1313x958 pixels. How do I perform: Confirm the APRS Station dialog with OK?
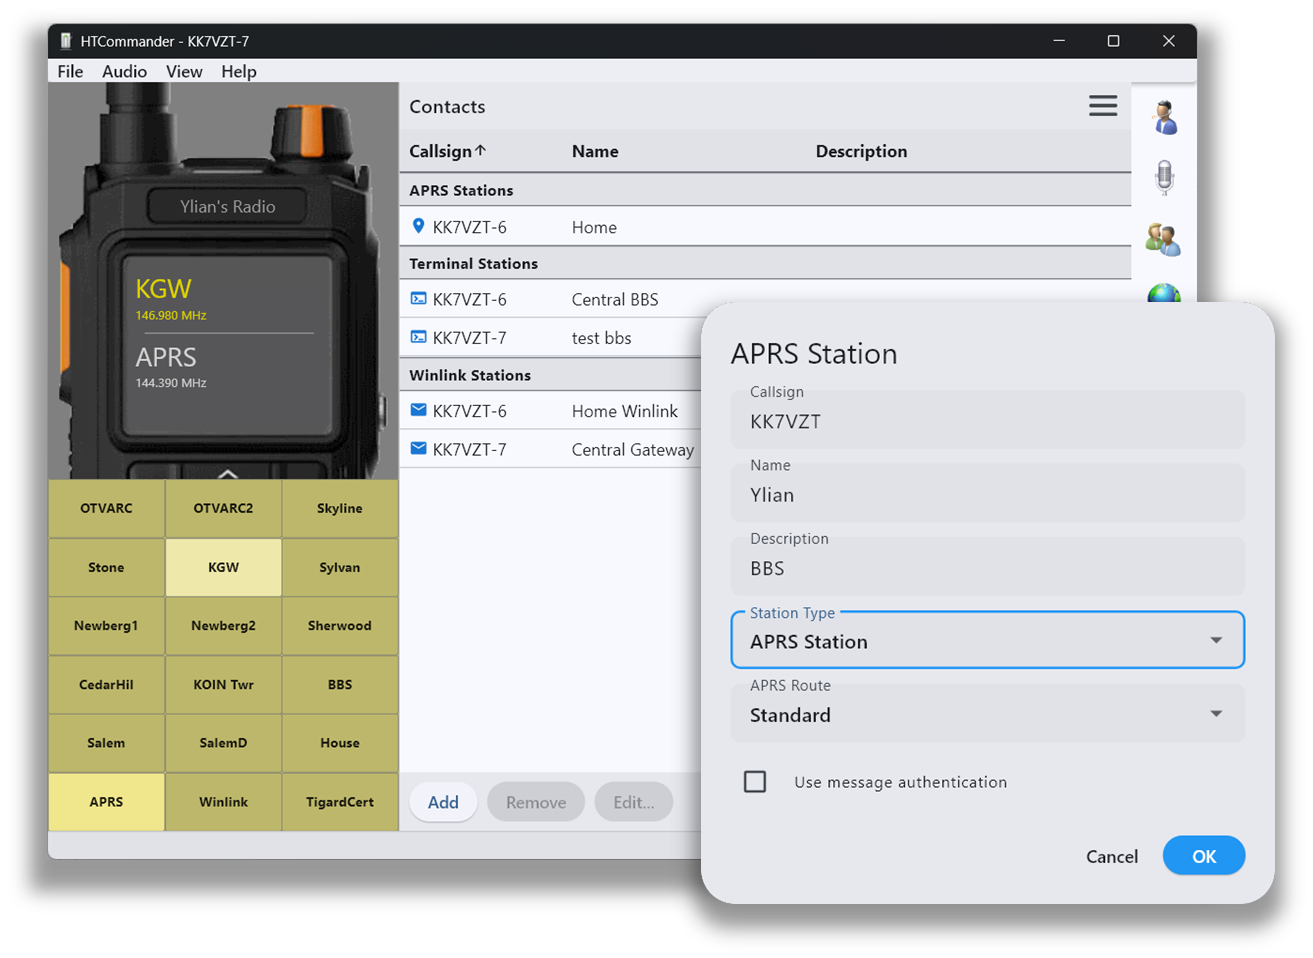(1203, 855)
